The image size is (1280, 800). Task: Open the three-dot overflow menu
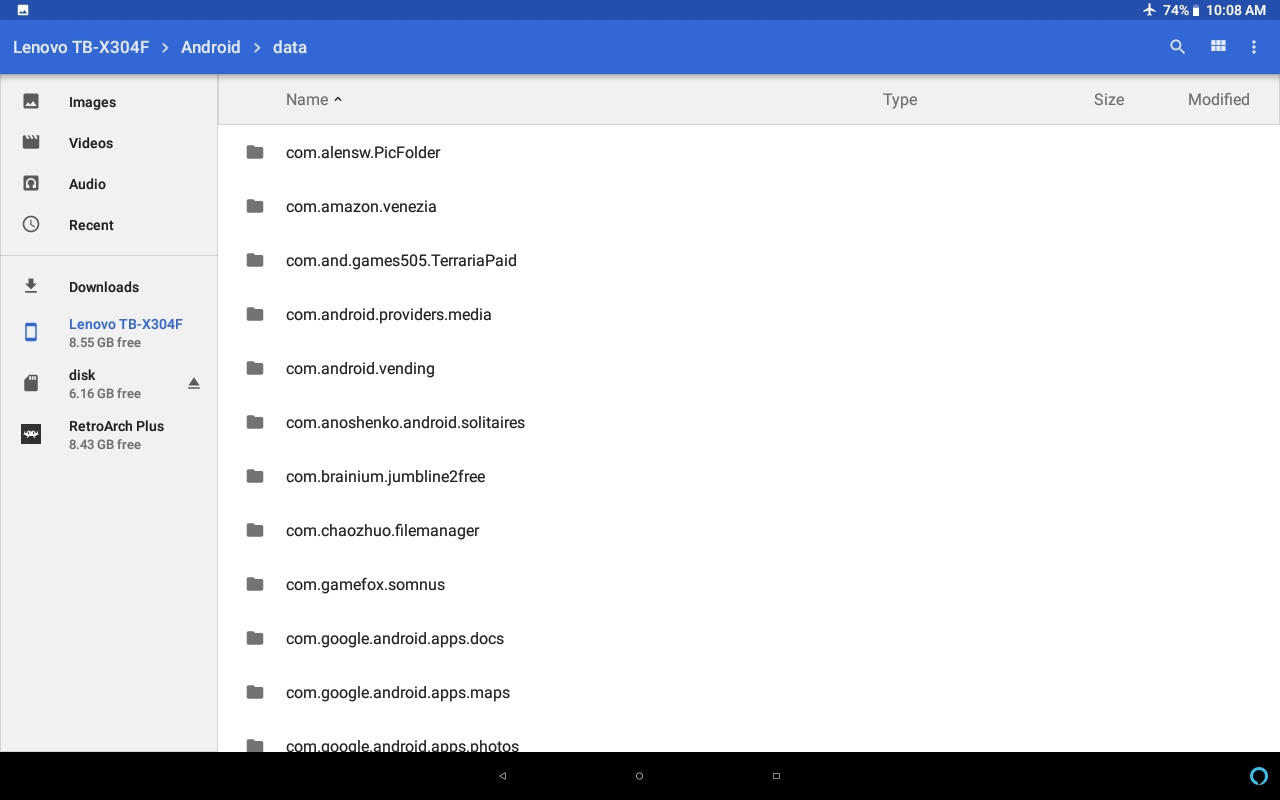(1254, 47)
